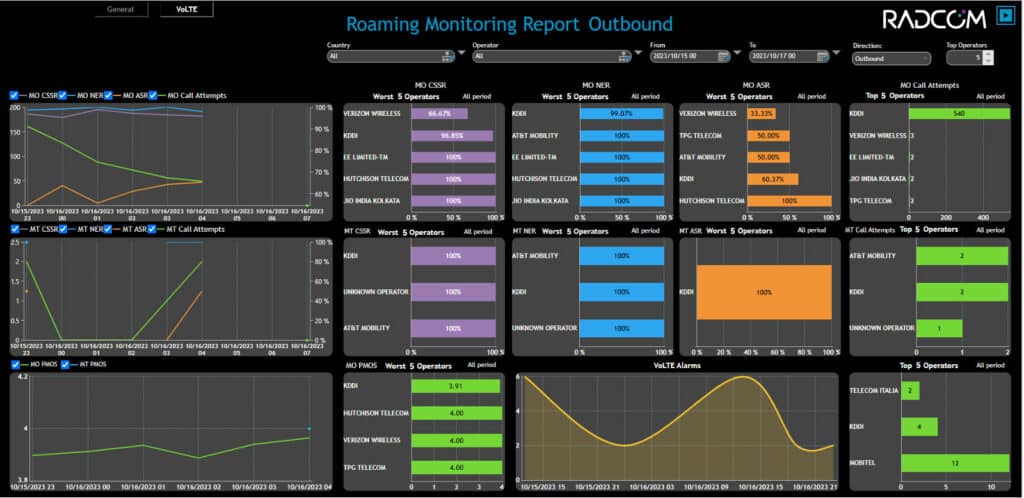Toggle the MT CSSR series checkbox
This screenshot has height=498, width=1024.
tap(14, 229)
